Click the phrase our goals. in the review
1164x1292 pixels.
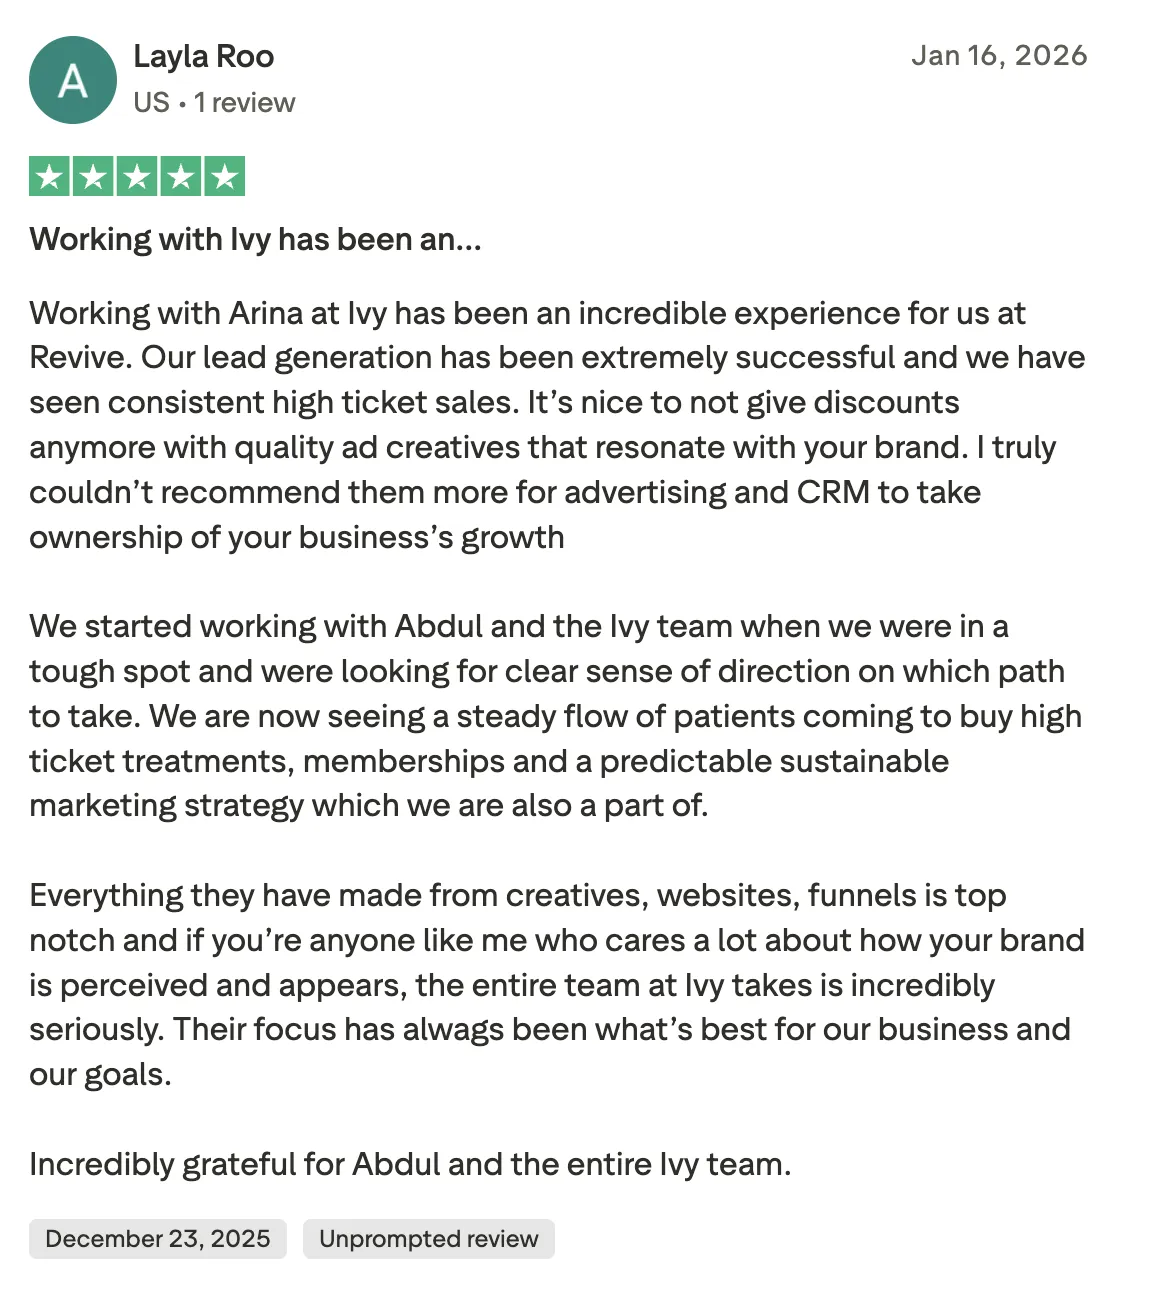pyautogui.click(x=100, y=1075)
